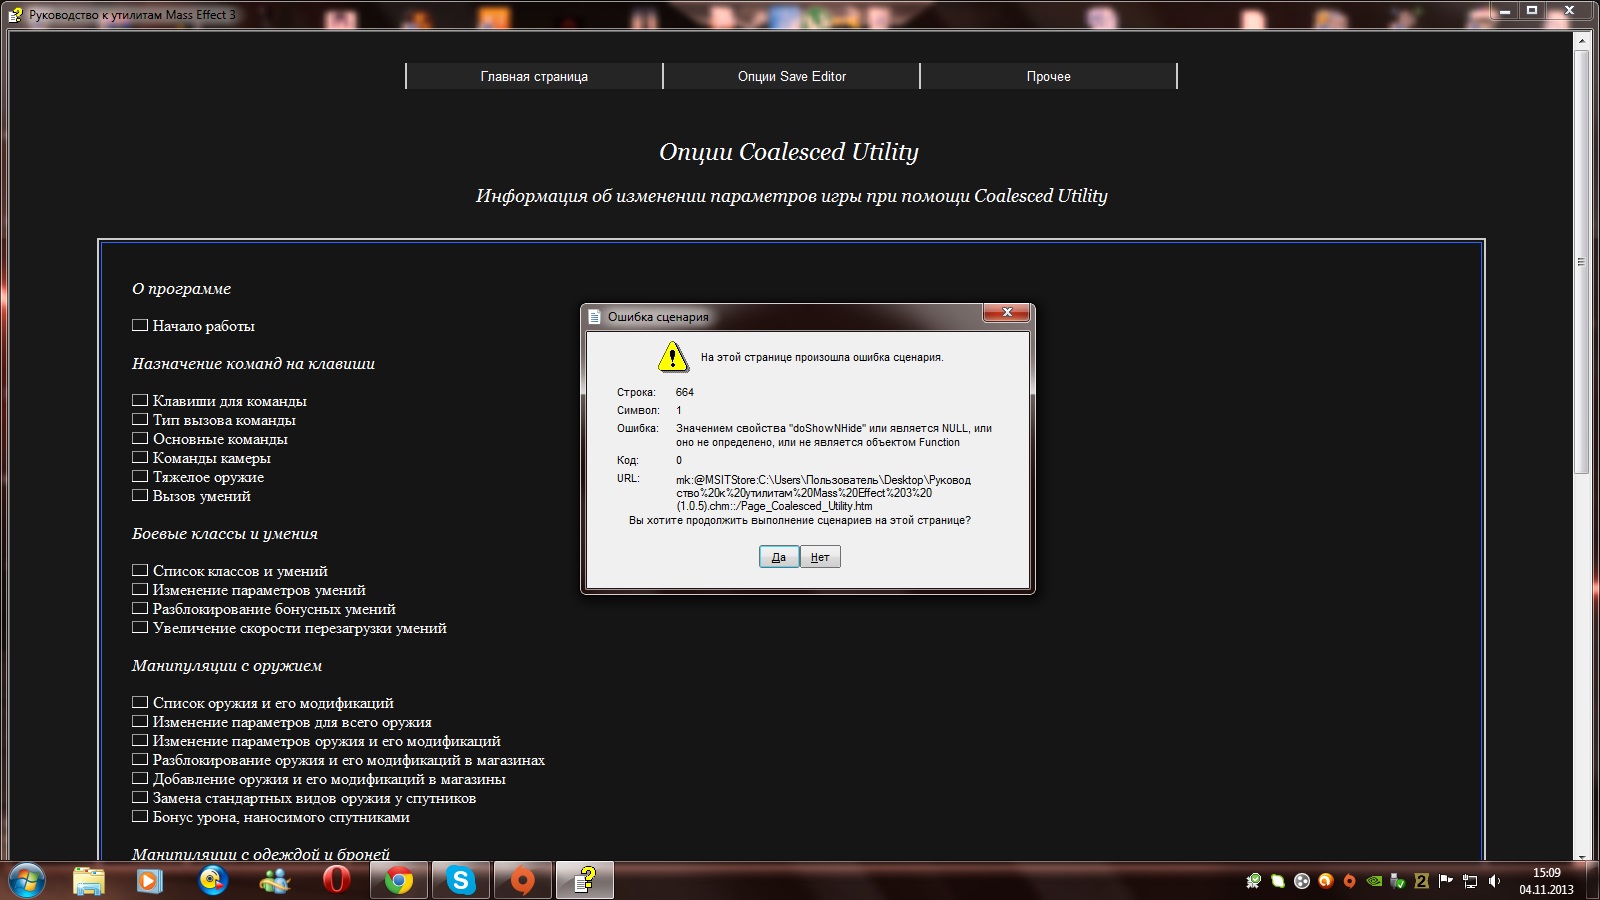This screenshot has height=900, width=1600.
Task: Launch Windows Live Messenger from the taskbar
Action: [274, 881]
